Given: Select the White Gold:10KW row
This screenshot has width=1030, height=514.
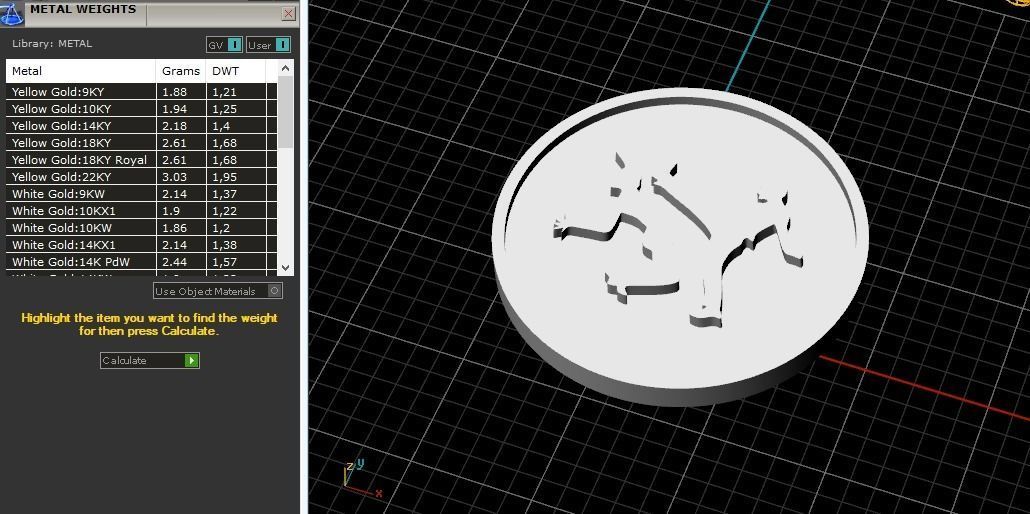Looking at the screenshot, I should click(x=141, y=228).
